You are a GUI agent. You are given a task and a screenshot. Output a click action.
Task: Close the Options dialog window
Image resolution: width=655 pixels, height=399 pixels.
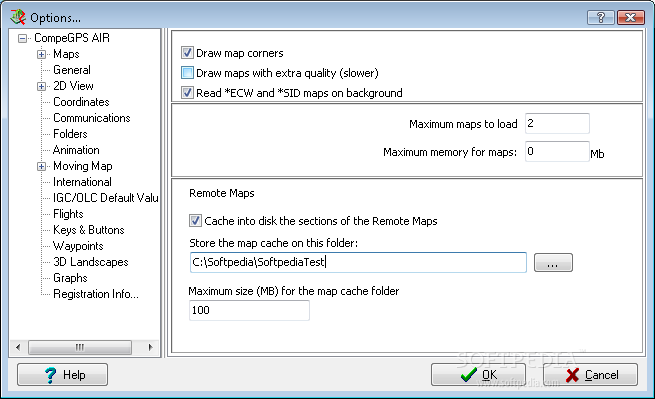click(x=630, y=18)
